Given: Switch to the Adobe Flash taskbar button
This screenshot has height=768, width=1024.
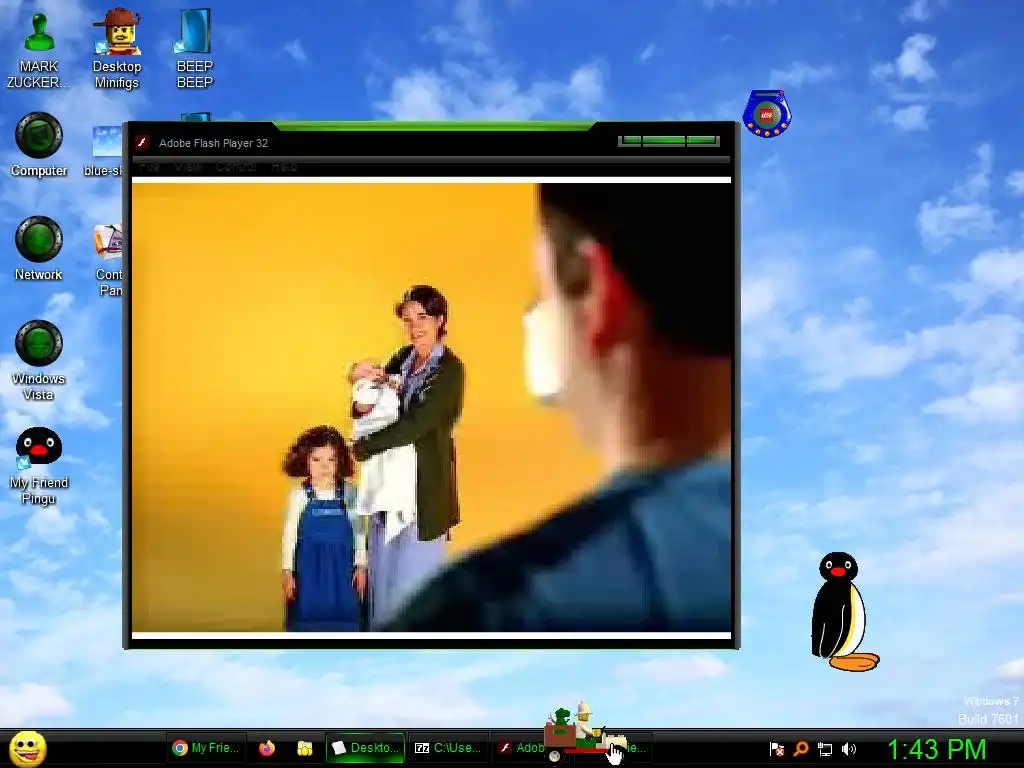Looking at the screenshot, I should point(519,748).
